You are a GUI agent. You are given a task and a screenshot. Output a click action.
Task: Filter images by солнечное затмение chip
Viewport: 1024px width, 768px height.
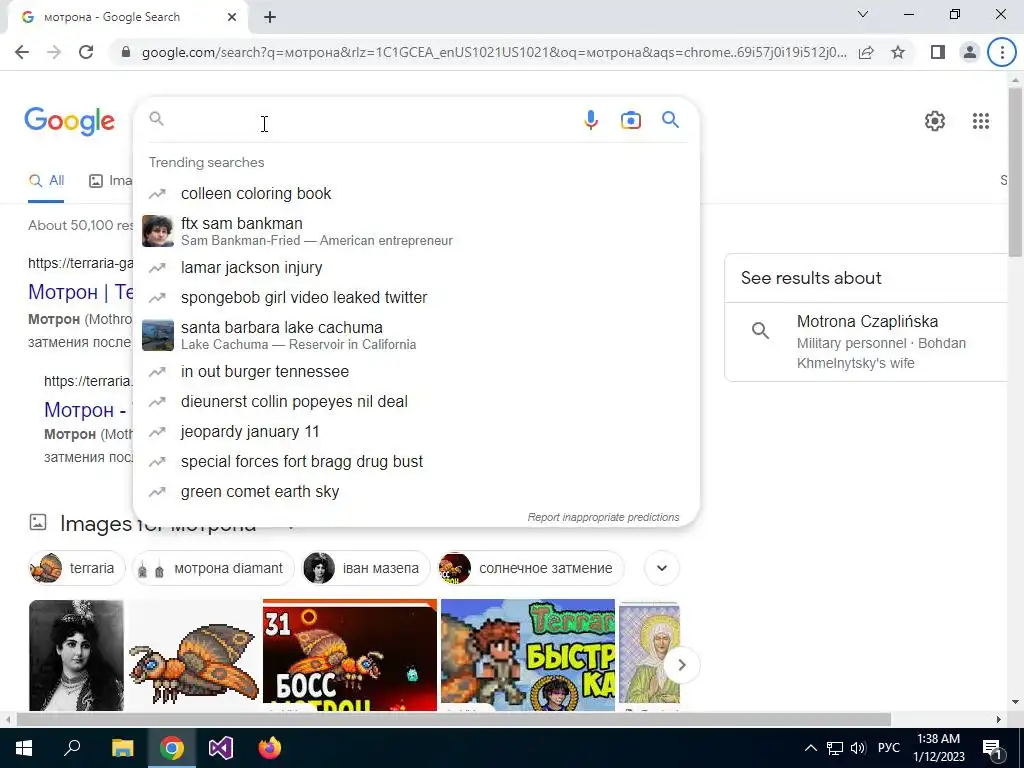(x=531, y=568)
